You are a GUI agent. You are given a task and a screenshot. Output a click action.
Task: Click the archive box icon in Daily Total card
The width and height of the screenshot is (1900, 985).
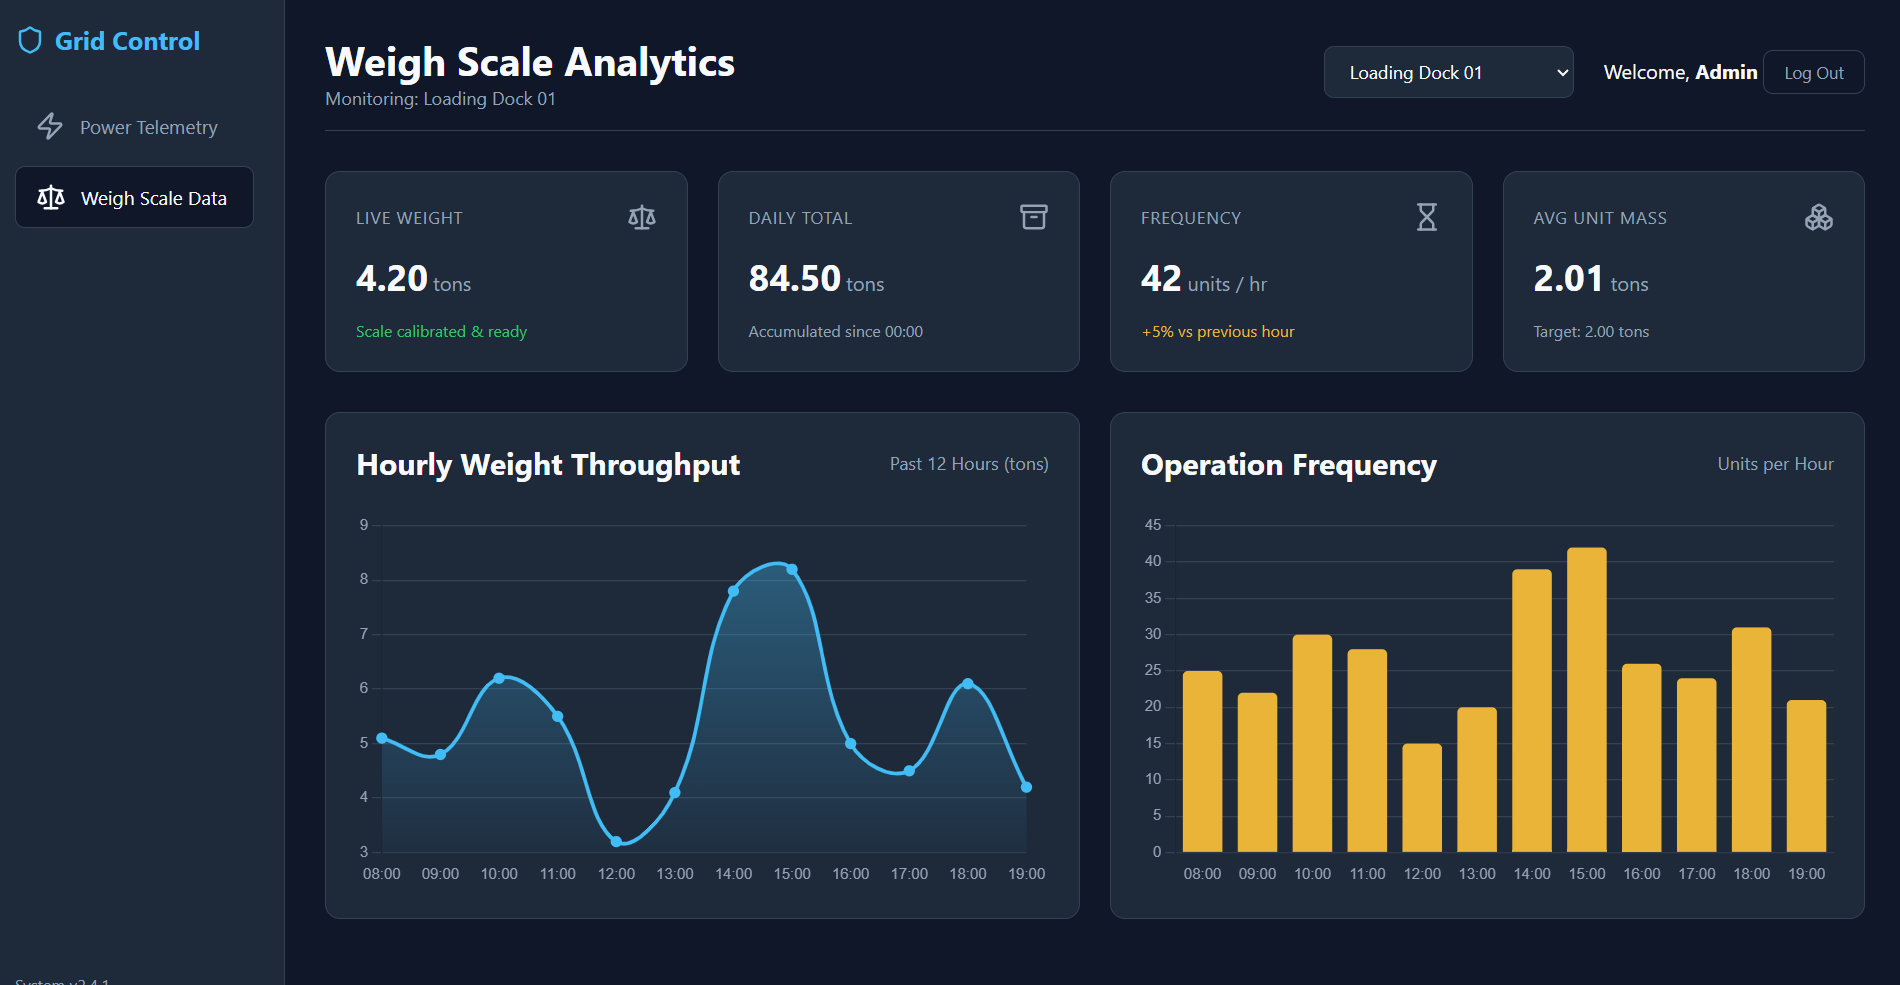point(1034,217)
